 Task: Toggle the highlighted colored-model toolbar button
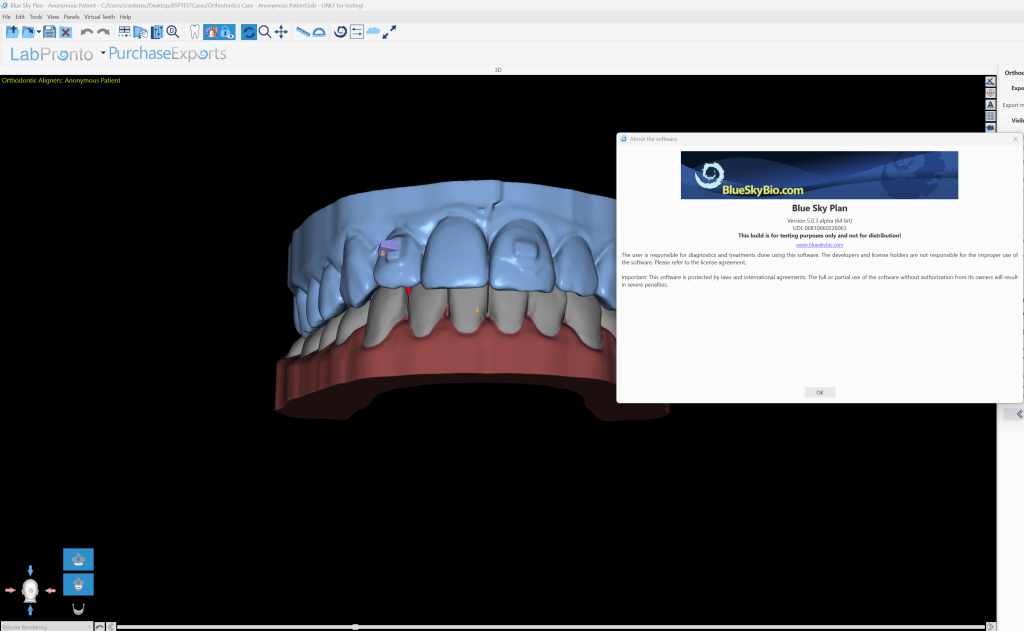pyautogui.click(x=211, y=32)
